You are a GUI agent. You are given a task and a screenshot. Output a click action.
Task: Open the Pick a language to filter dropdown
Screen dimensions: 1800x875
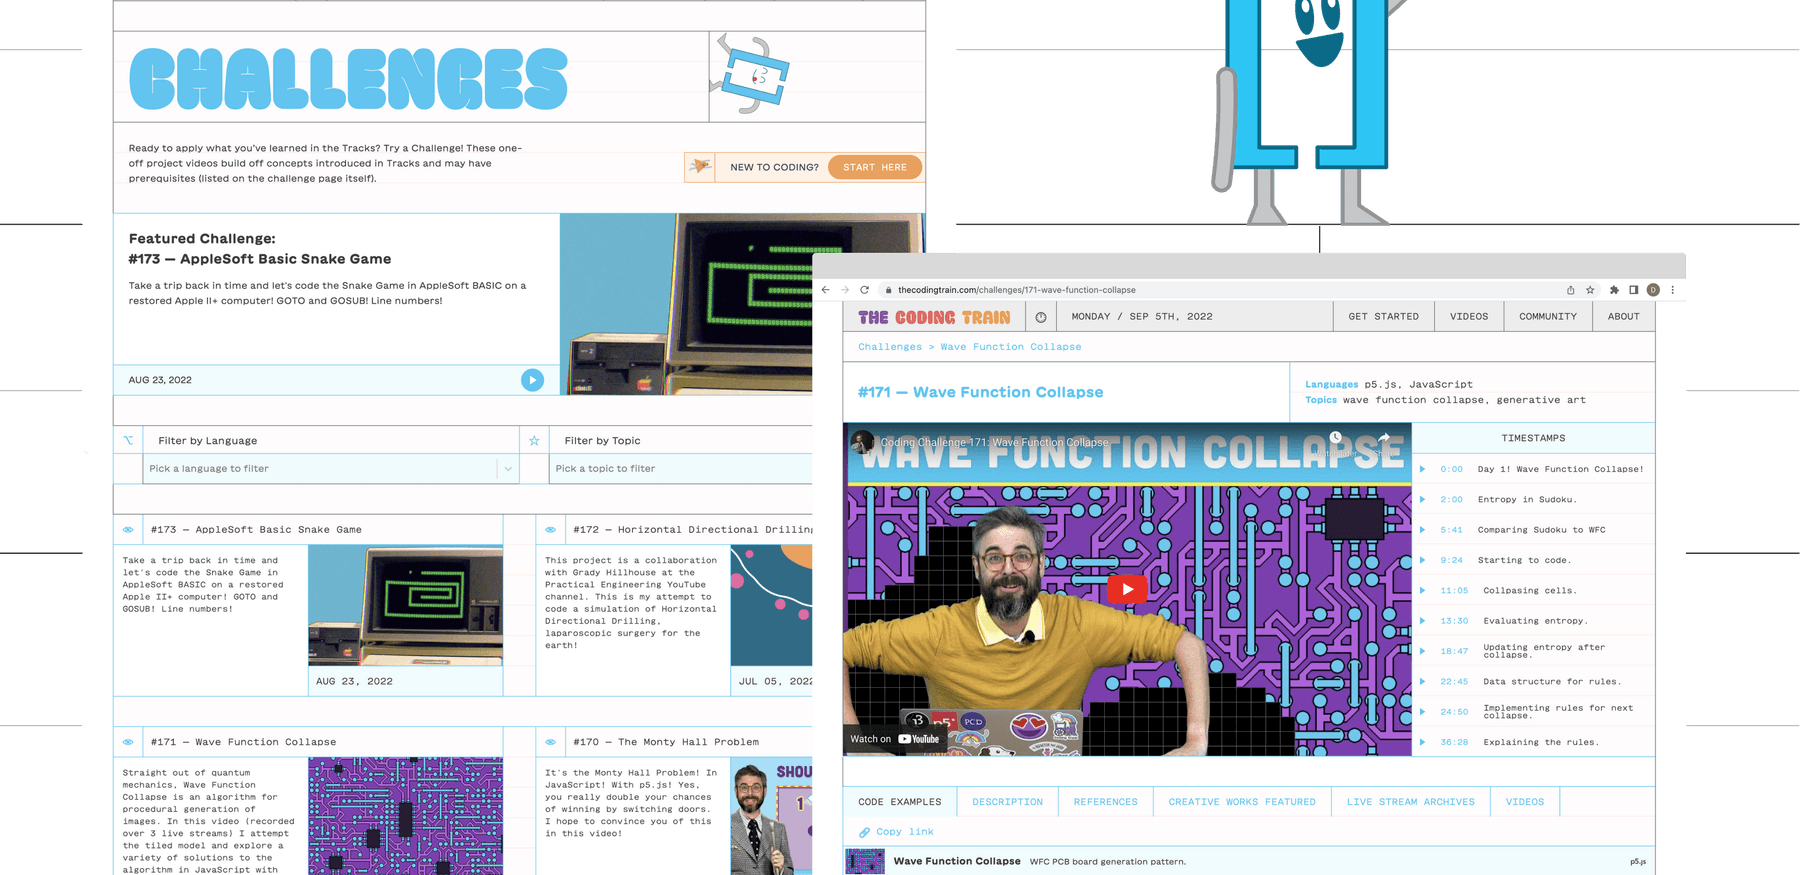coord(330,469)
